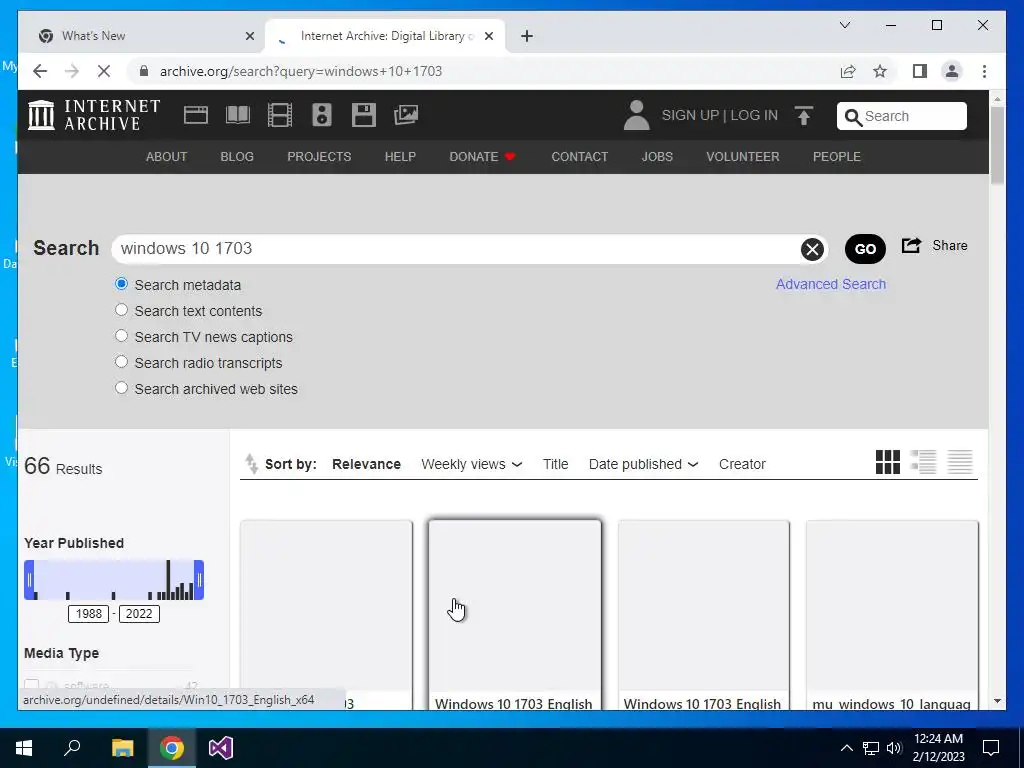
Task: Open Chrome profile icon
Action: click(952, 71)
